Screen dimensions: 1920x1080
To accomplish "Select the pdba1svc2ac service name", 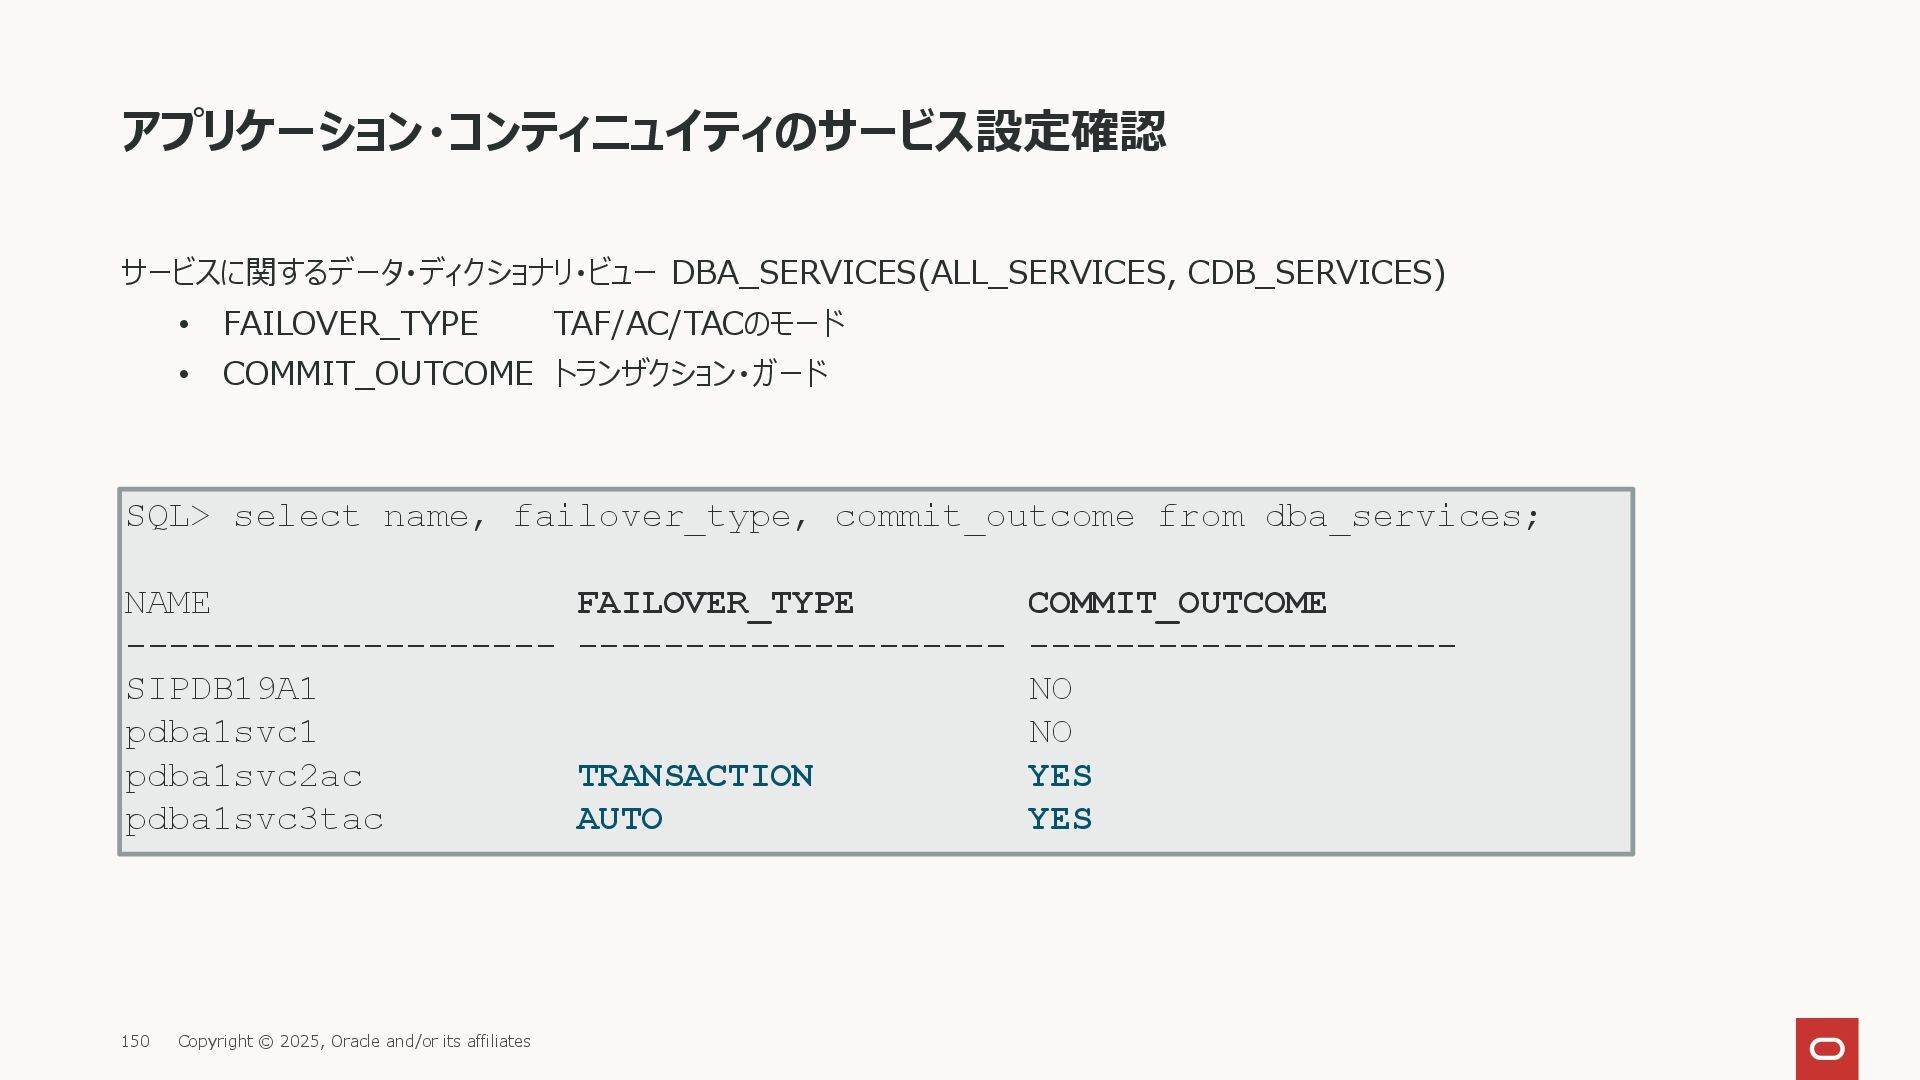I will coord(244,776).
